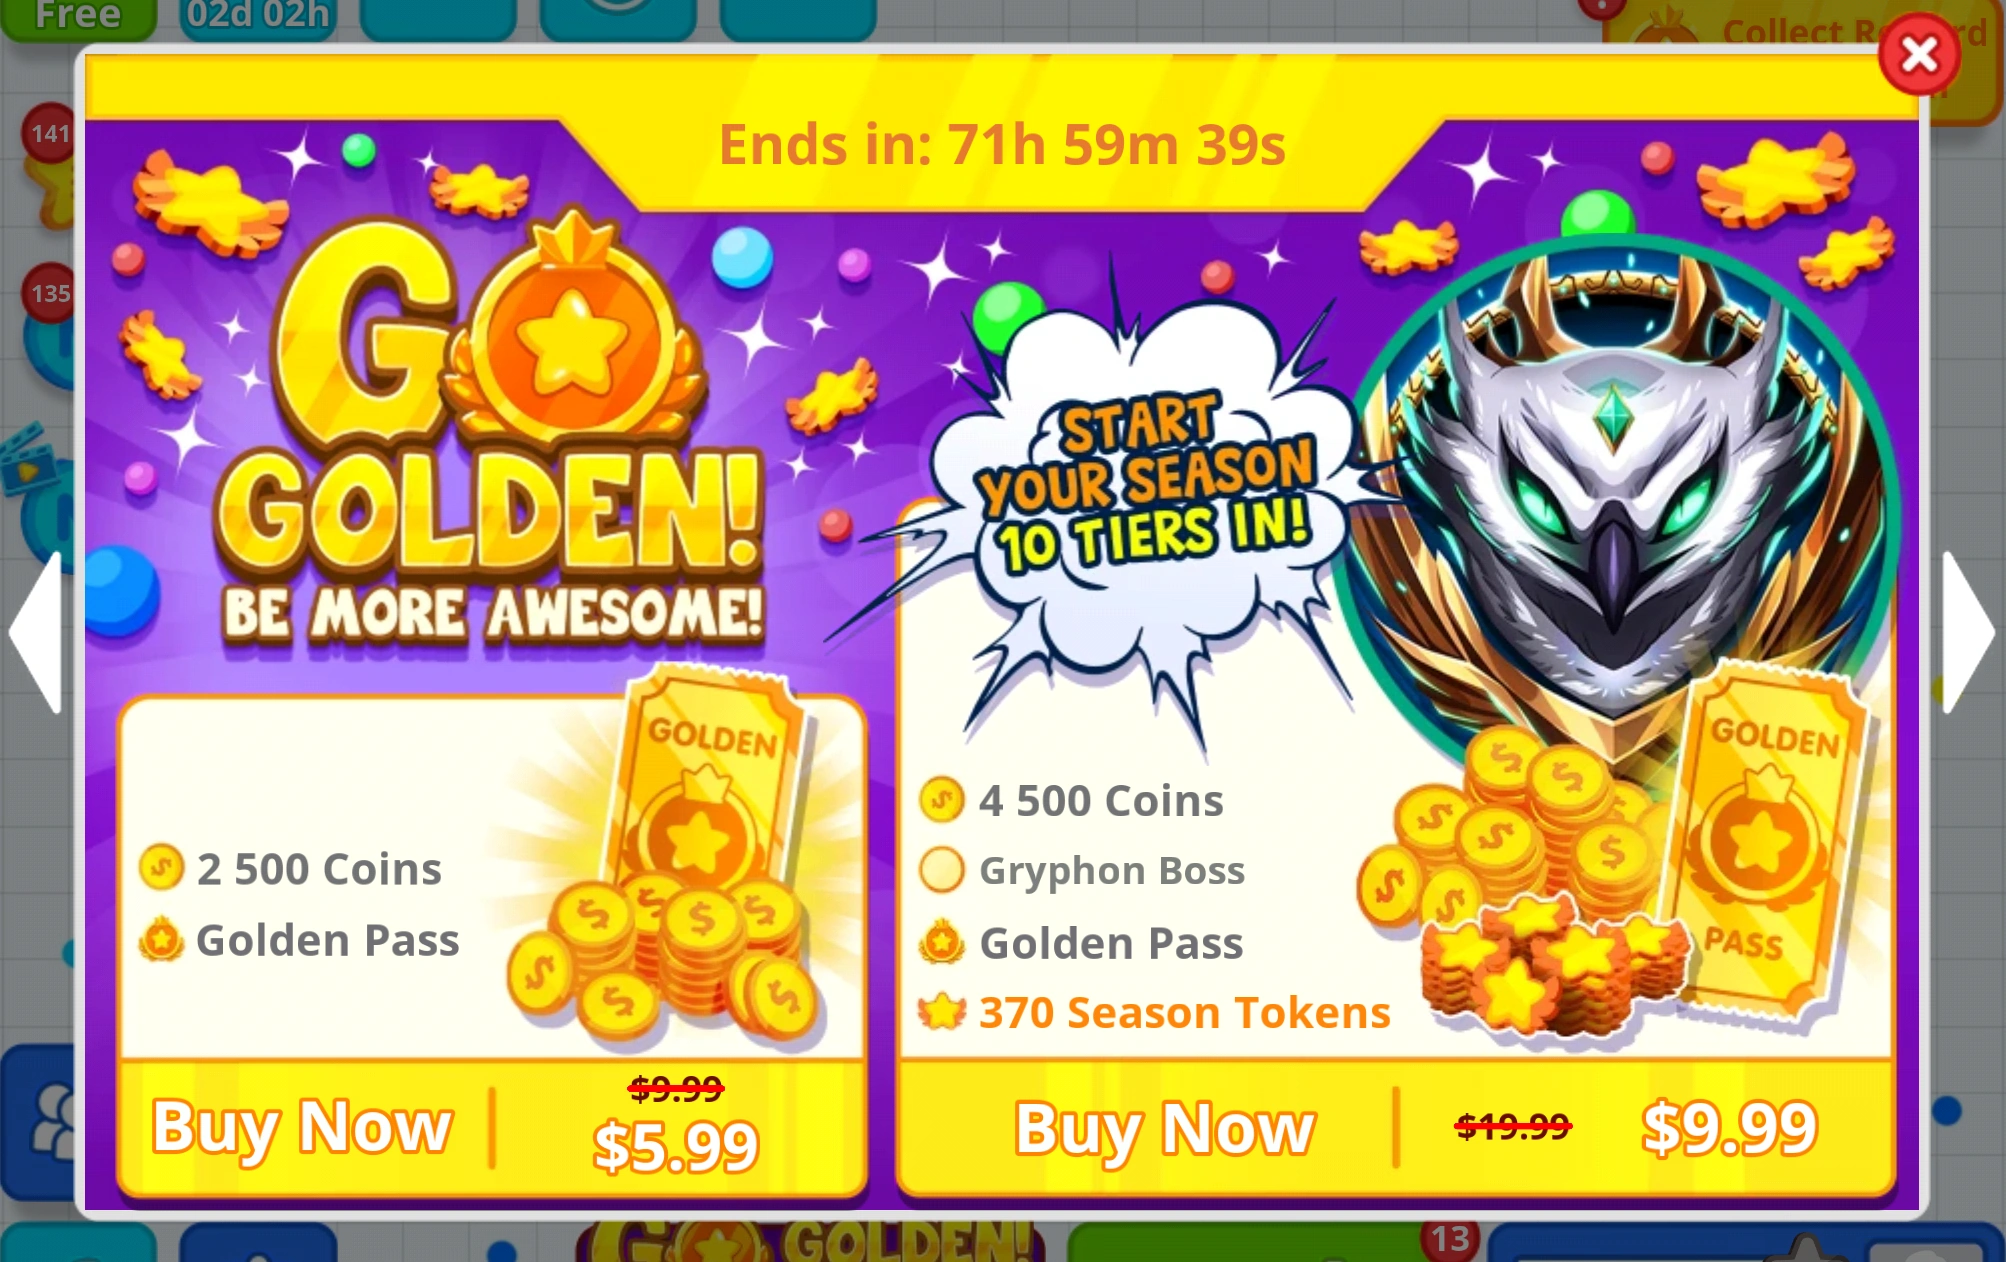Buy the $5.99 Golden Pass bundle

pos(492,1128)
